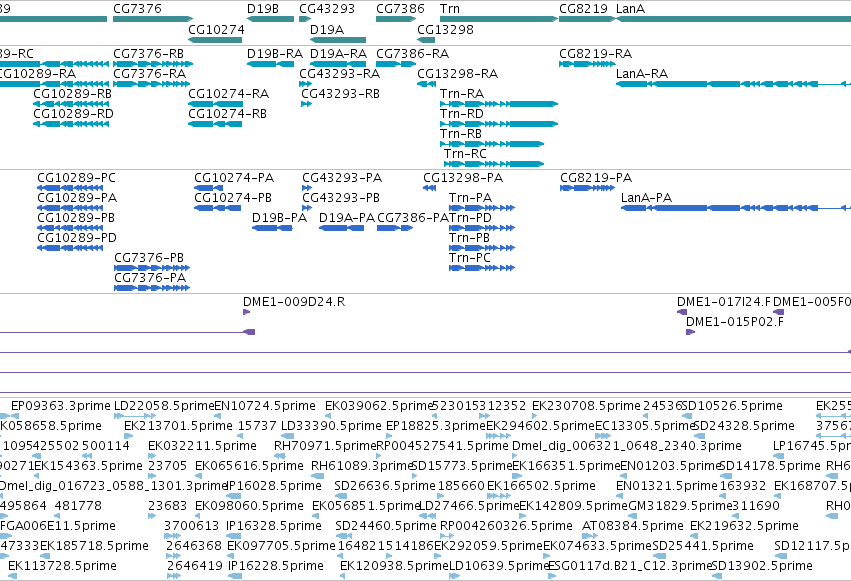Click the CG7376 gene name without suffix
The height and width of the screenshot is (581, 851).
[x=137, y=9]
